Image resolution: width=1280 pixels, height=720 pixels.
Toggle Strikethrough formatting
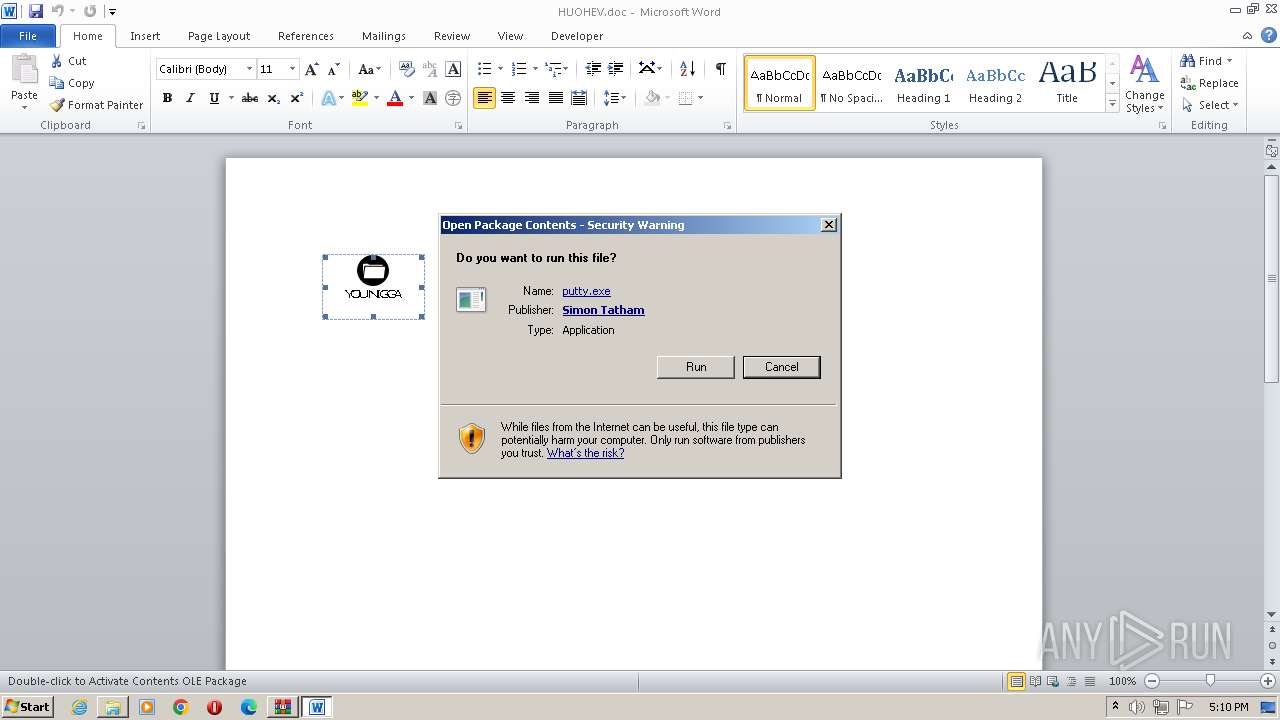pos(250,98)
